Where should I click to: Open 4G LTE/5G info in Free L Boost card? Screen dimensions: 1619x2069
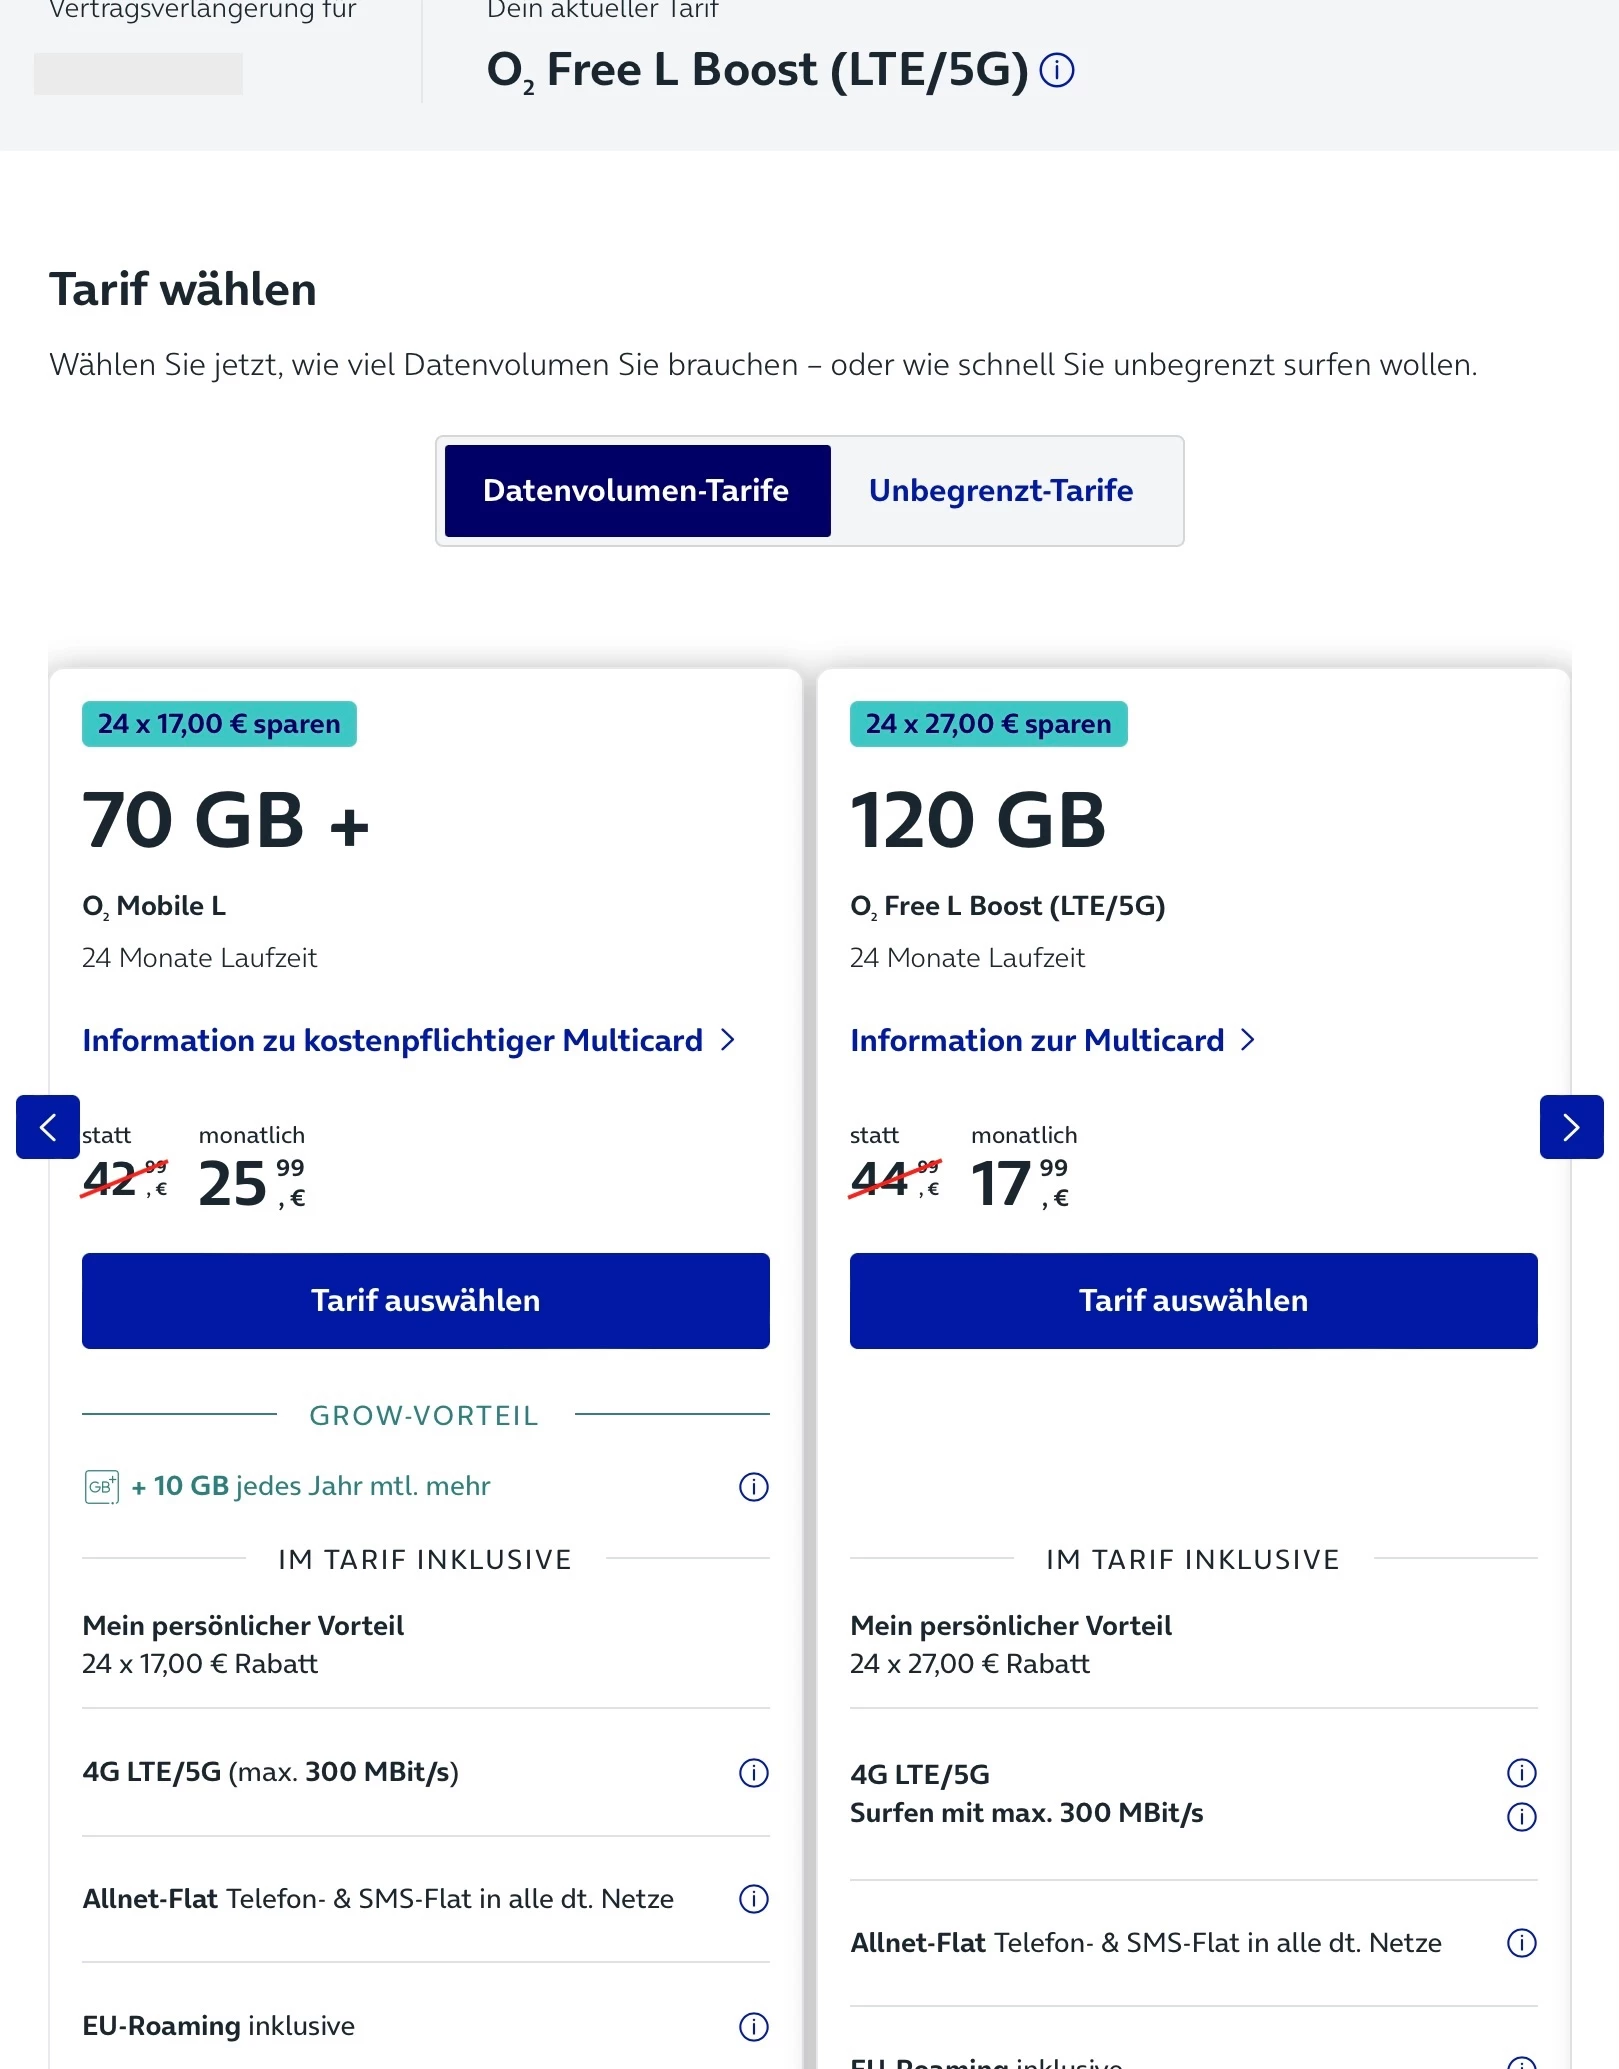1521,1773
